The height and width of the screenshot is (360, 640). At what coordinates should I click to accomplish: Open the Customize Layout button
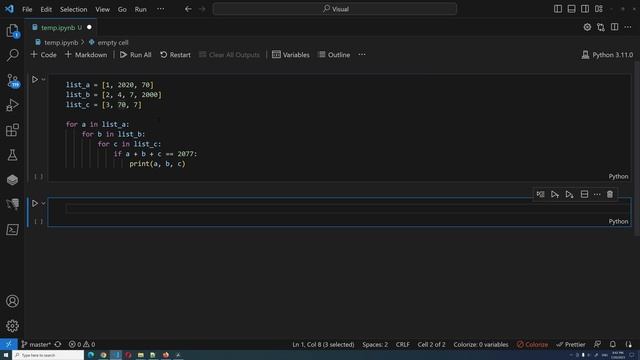pos(599,9)
